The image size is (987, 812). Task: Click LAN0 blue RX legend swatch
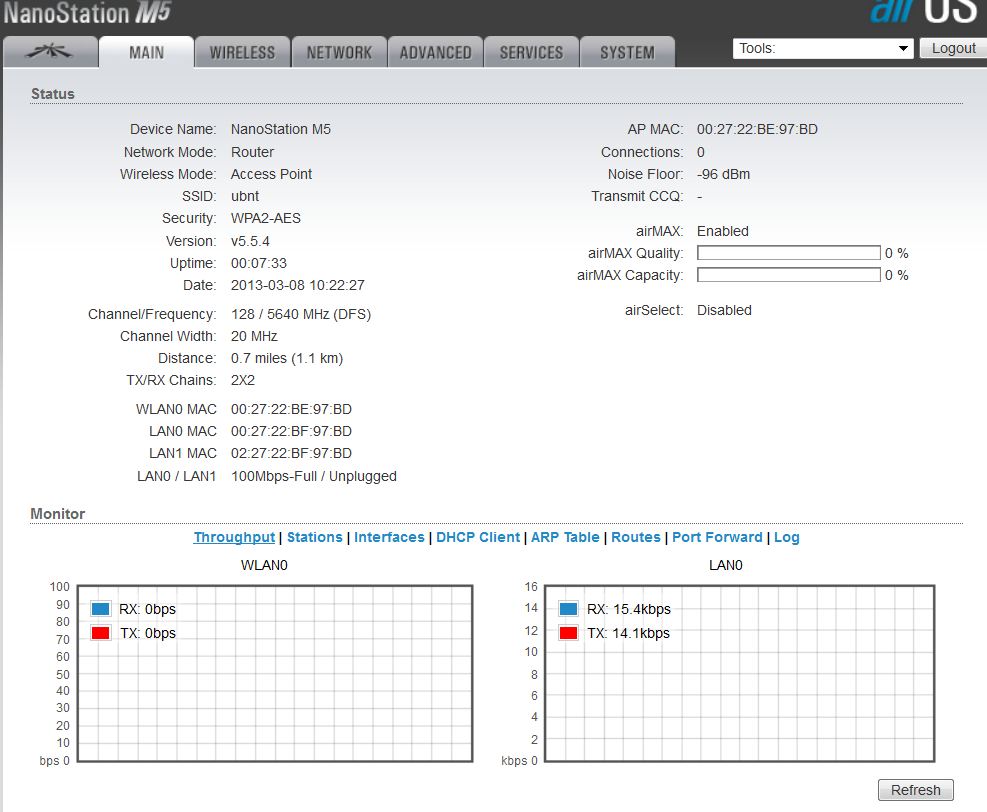tap(568, 609)
